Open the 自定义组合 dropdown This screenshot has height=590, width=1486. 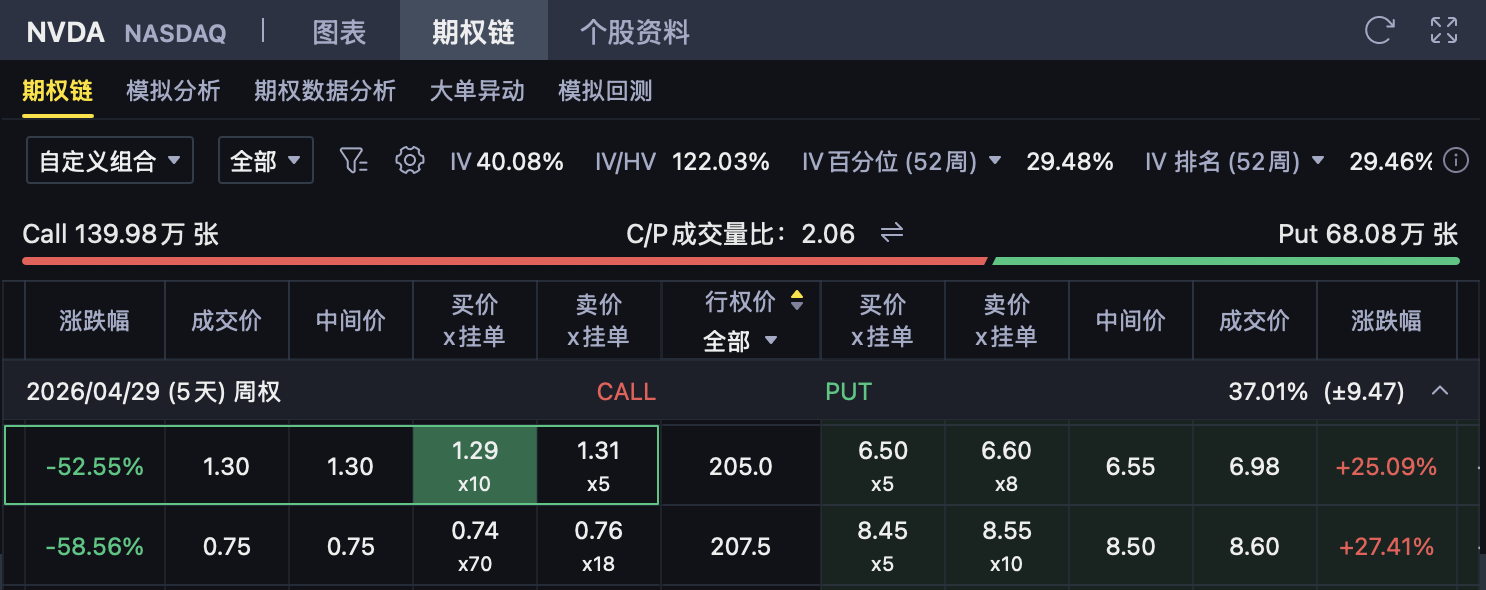[x=110, y=160]
